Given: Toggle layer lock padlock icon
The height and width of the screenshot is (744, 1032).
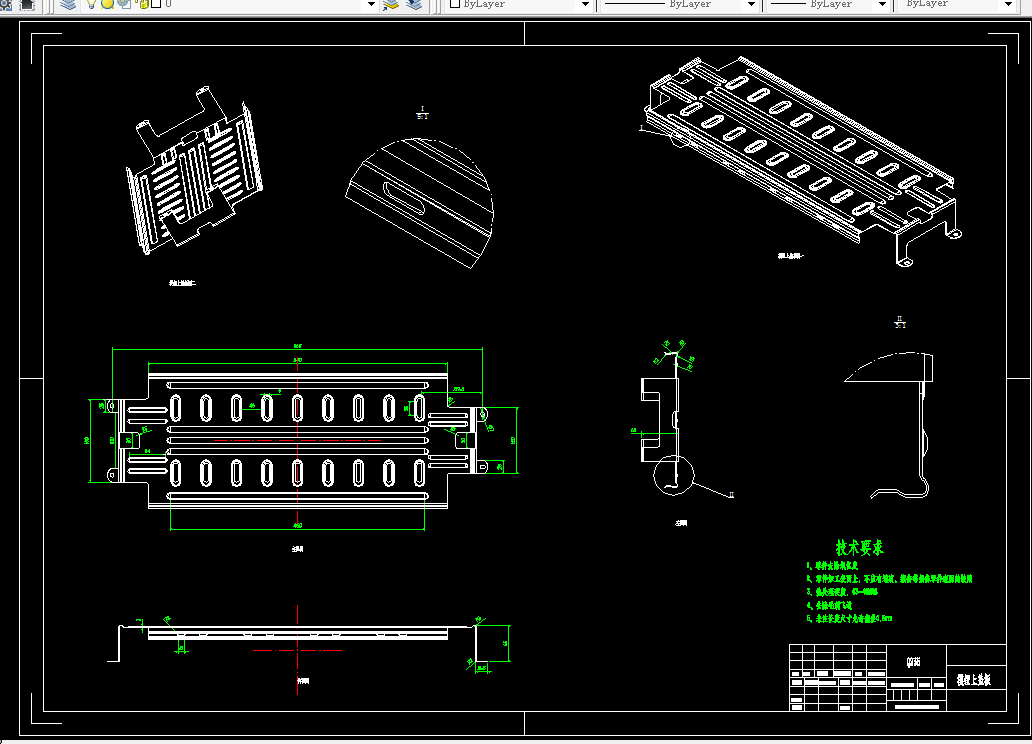Looking at the screenshot, I should pyautogui.click(x=142, y=4).
